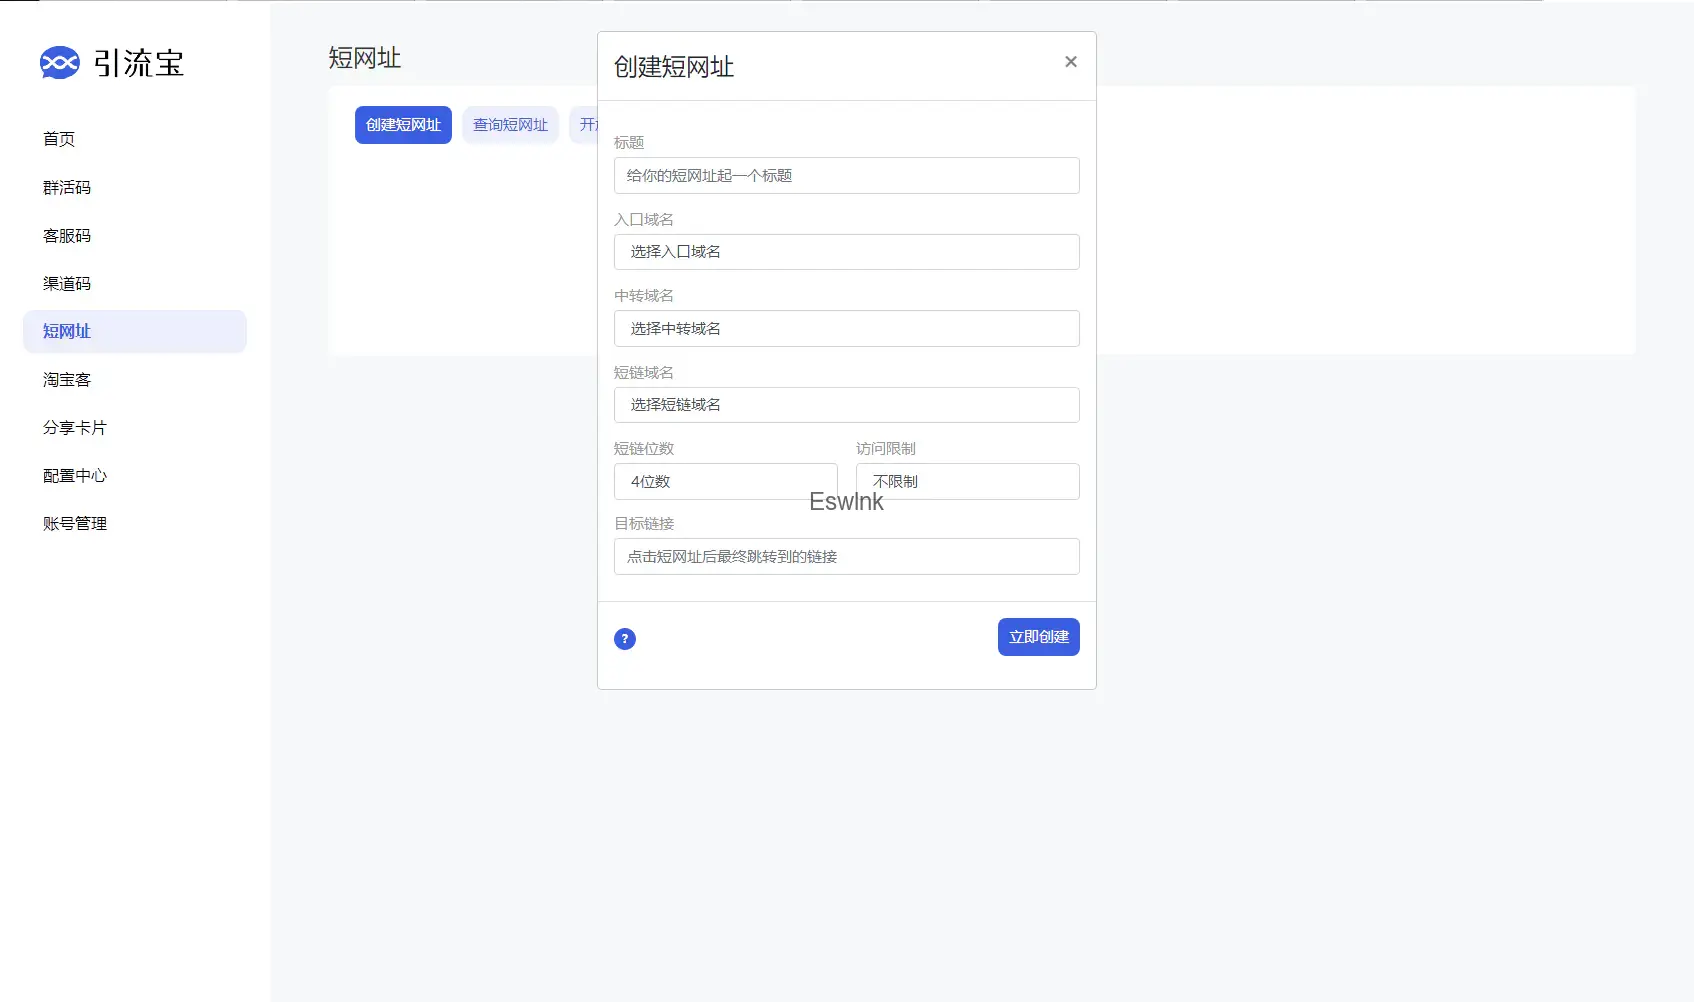1694x1002 pixels.
Task: Open 淘宝客 from the sidebar
Action: [x=67, y=380]
